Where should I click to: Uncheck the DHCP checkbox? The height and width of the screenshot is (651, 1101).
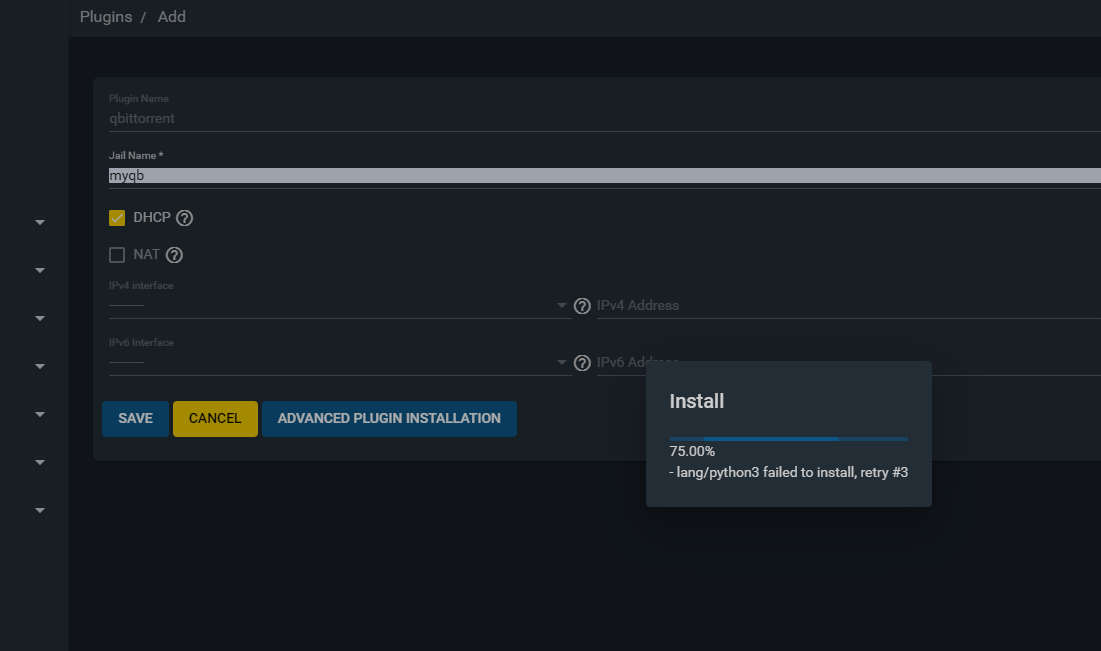tap(117, 218)
